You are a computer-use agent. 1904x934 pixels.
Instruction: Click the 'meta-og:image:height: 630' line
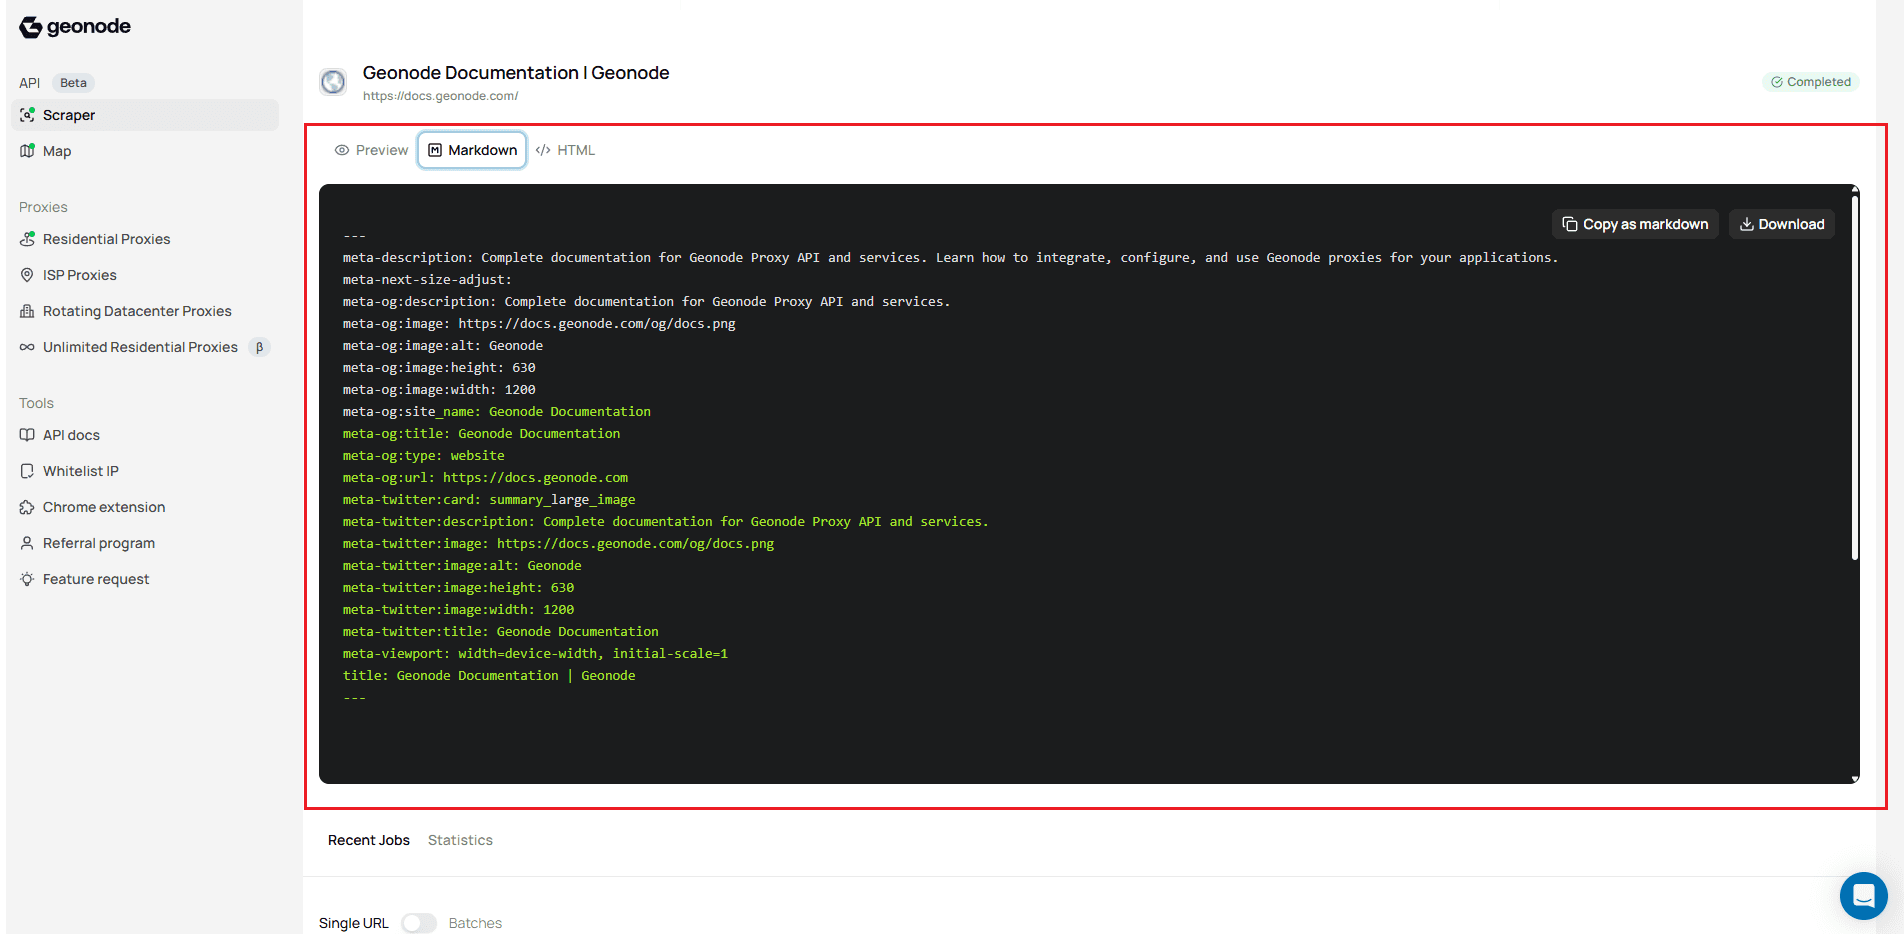439,368
